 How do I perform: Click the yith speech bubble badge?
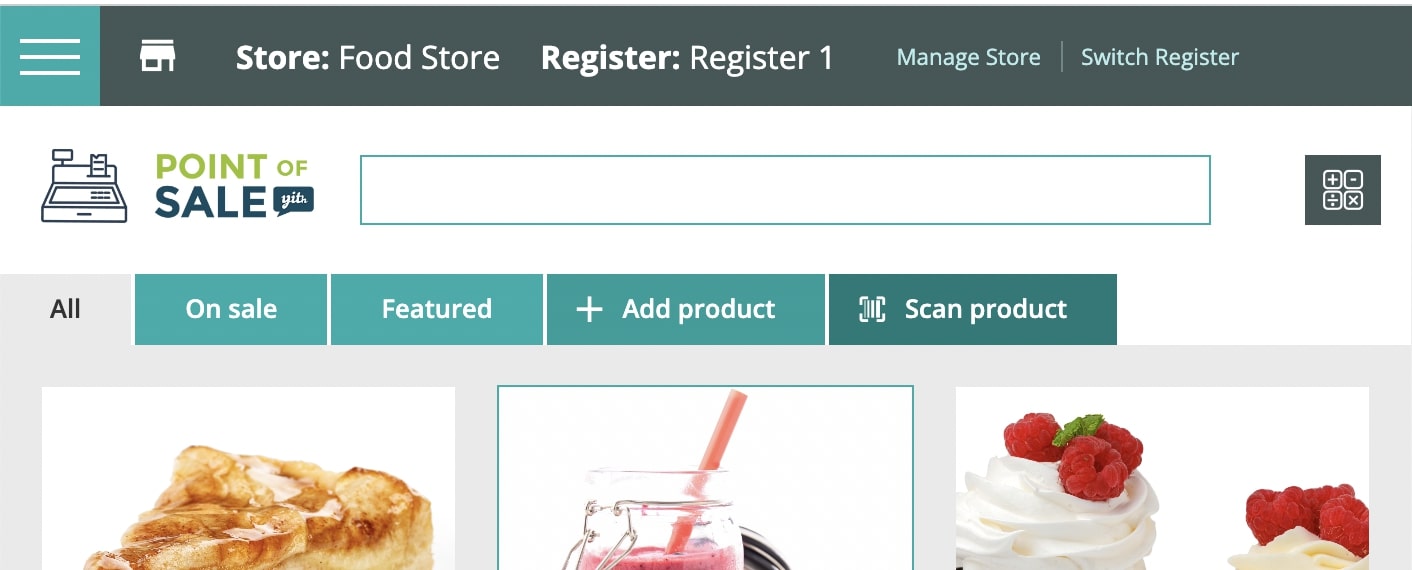tap(294, 201)
